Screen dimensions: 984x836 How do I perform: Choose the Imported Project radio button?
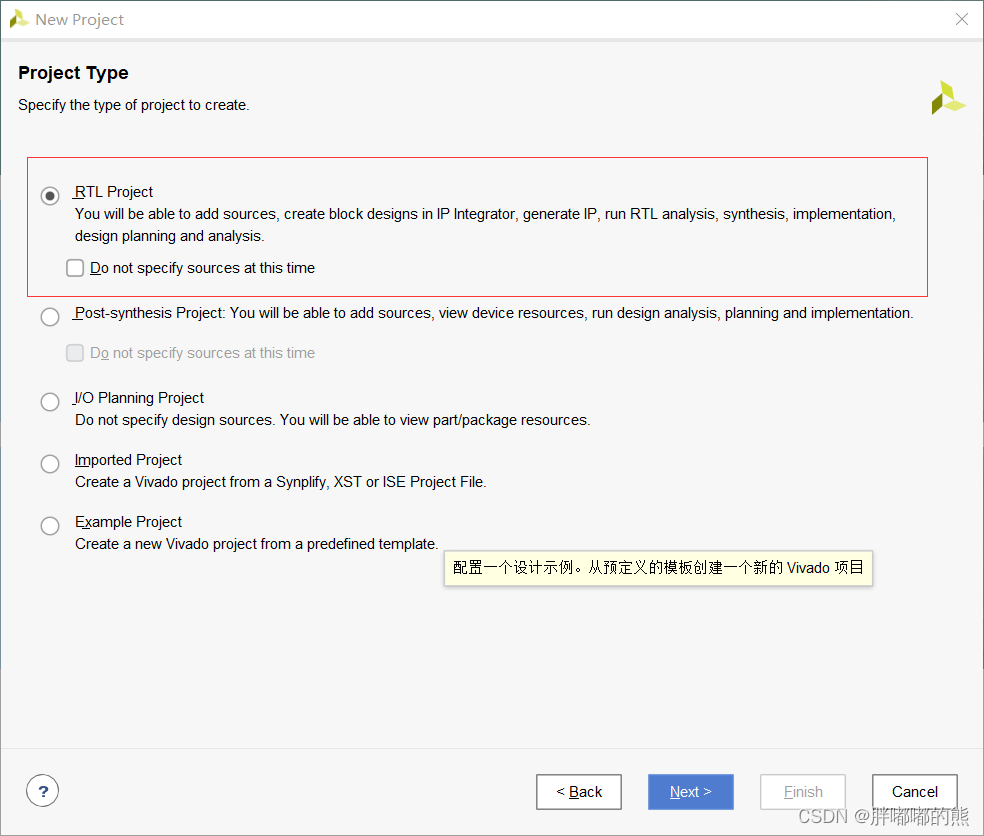click(50, 464)
